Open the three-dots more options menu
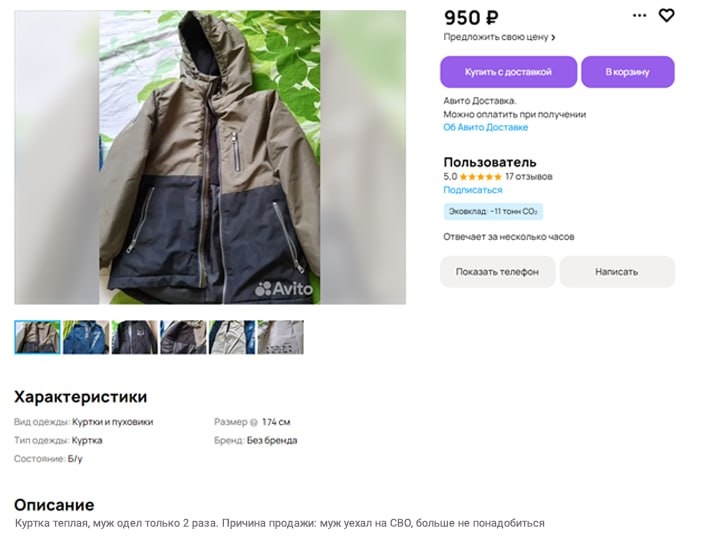Screen dimensions: 706x551 [640, 15]
